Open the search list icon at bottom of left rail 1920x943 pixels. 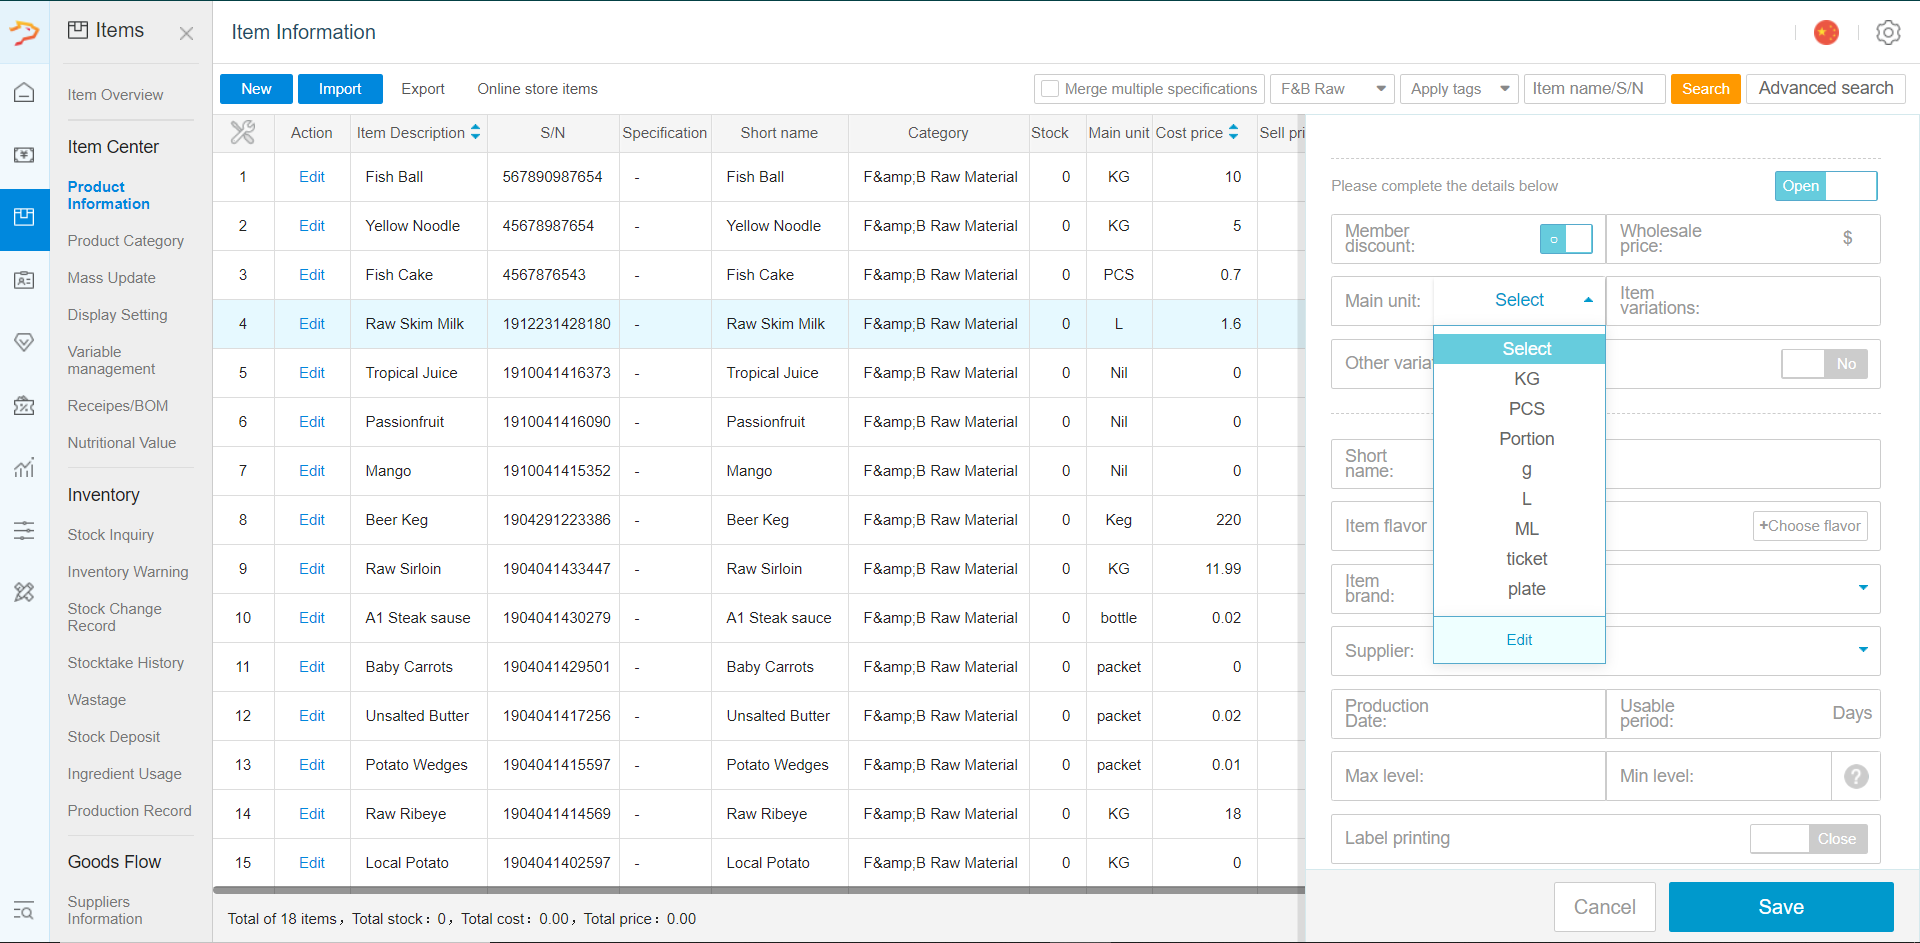pyautogui.click(x=24, y=910)
